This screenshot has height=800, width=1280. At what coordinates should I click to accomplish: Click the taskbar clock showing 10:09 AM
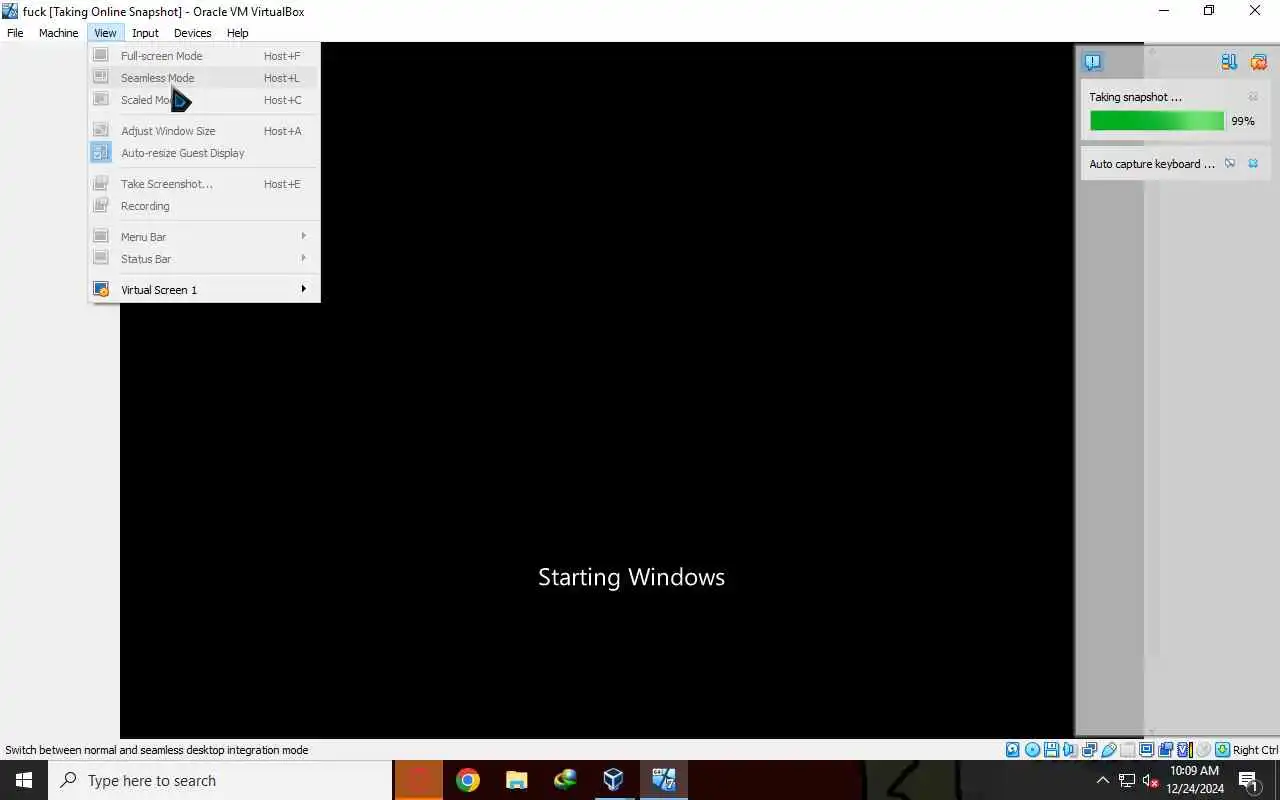(x=1194, y=780)
